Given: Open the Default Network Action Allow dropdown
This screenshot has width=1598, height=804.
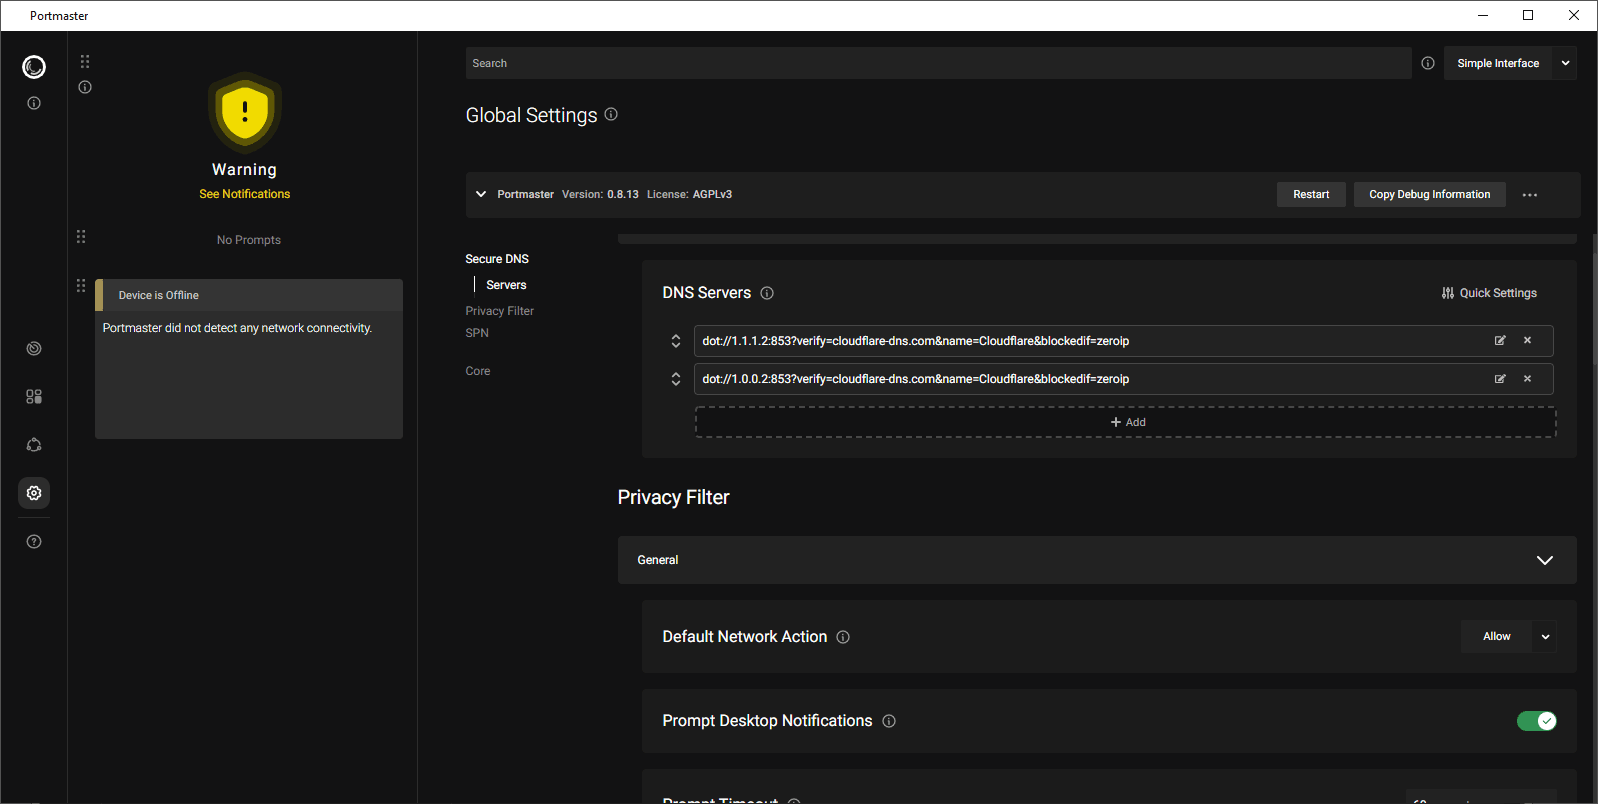Looking at the screenshot, I should [x=1509, y=637].
